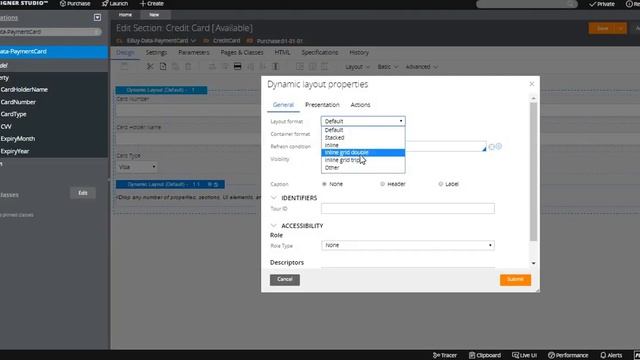Image resolution: width=640 pixels, height=360 pixels.
Task: Open the Tracer tool in footer
Action: coord(445,355)
